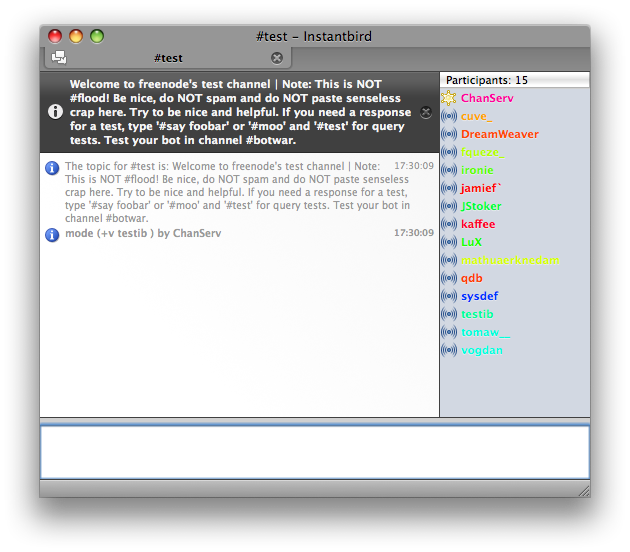Screen dimensions: 630x552
Task: Click the info icon beside mode message
Action: (x=52, y=234)
